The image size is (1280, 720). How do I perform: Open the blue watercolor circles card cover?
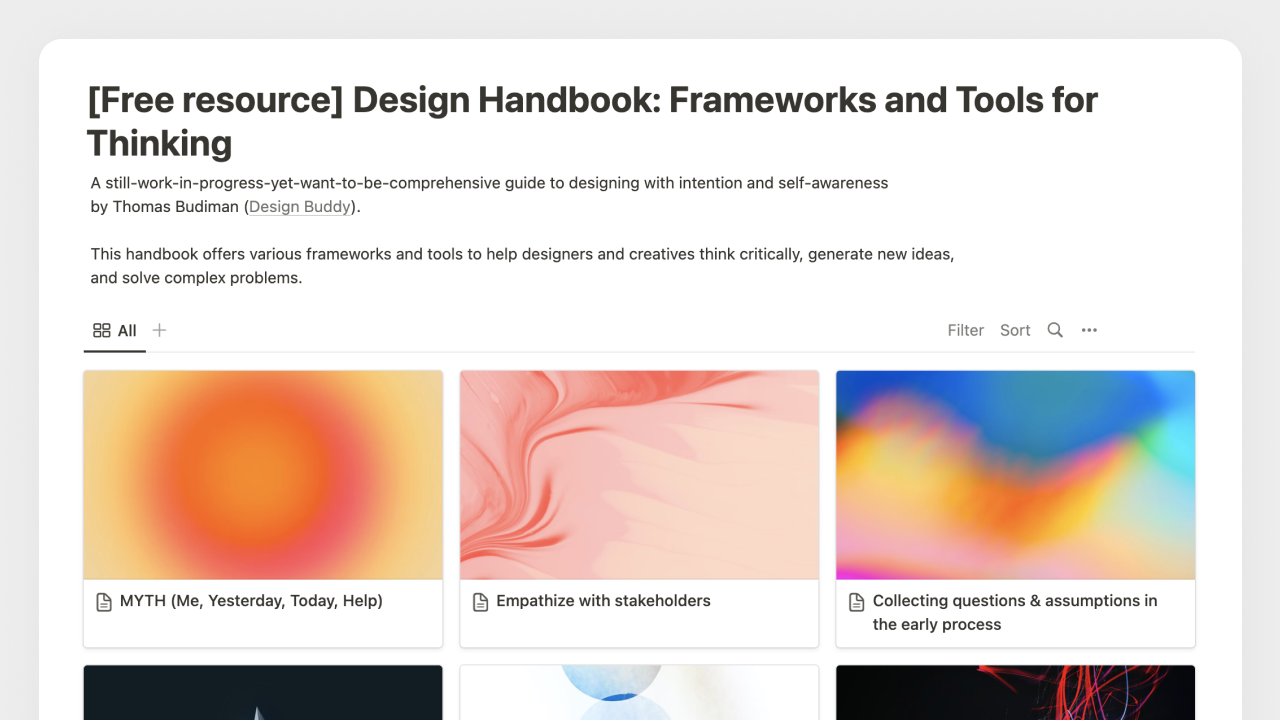point(639,693)
